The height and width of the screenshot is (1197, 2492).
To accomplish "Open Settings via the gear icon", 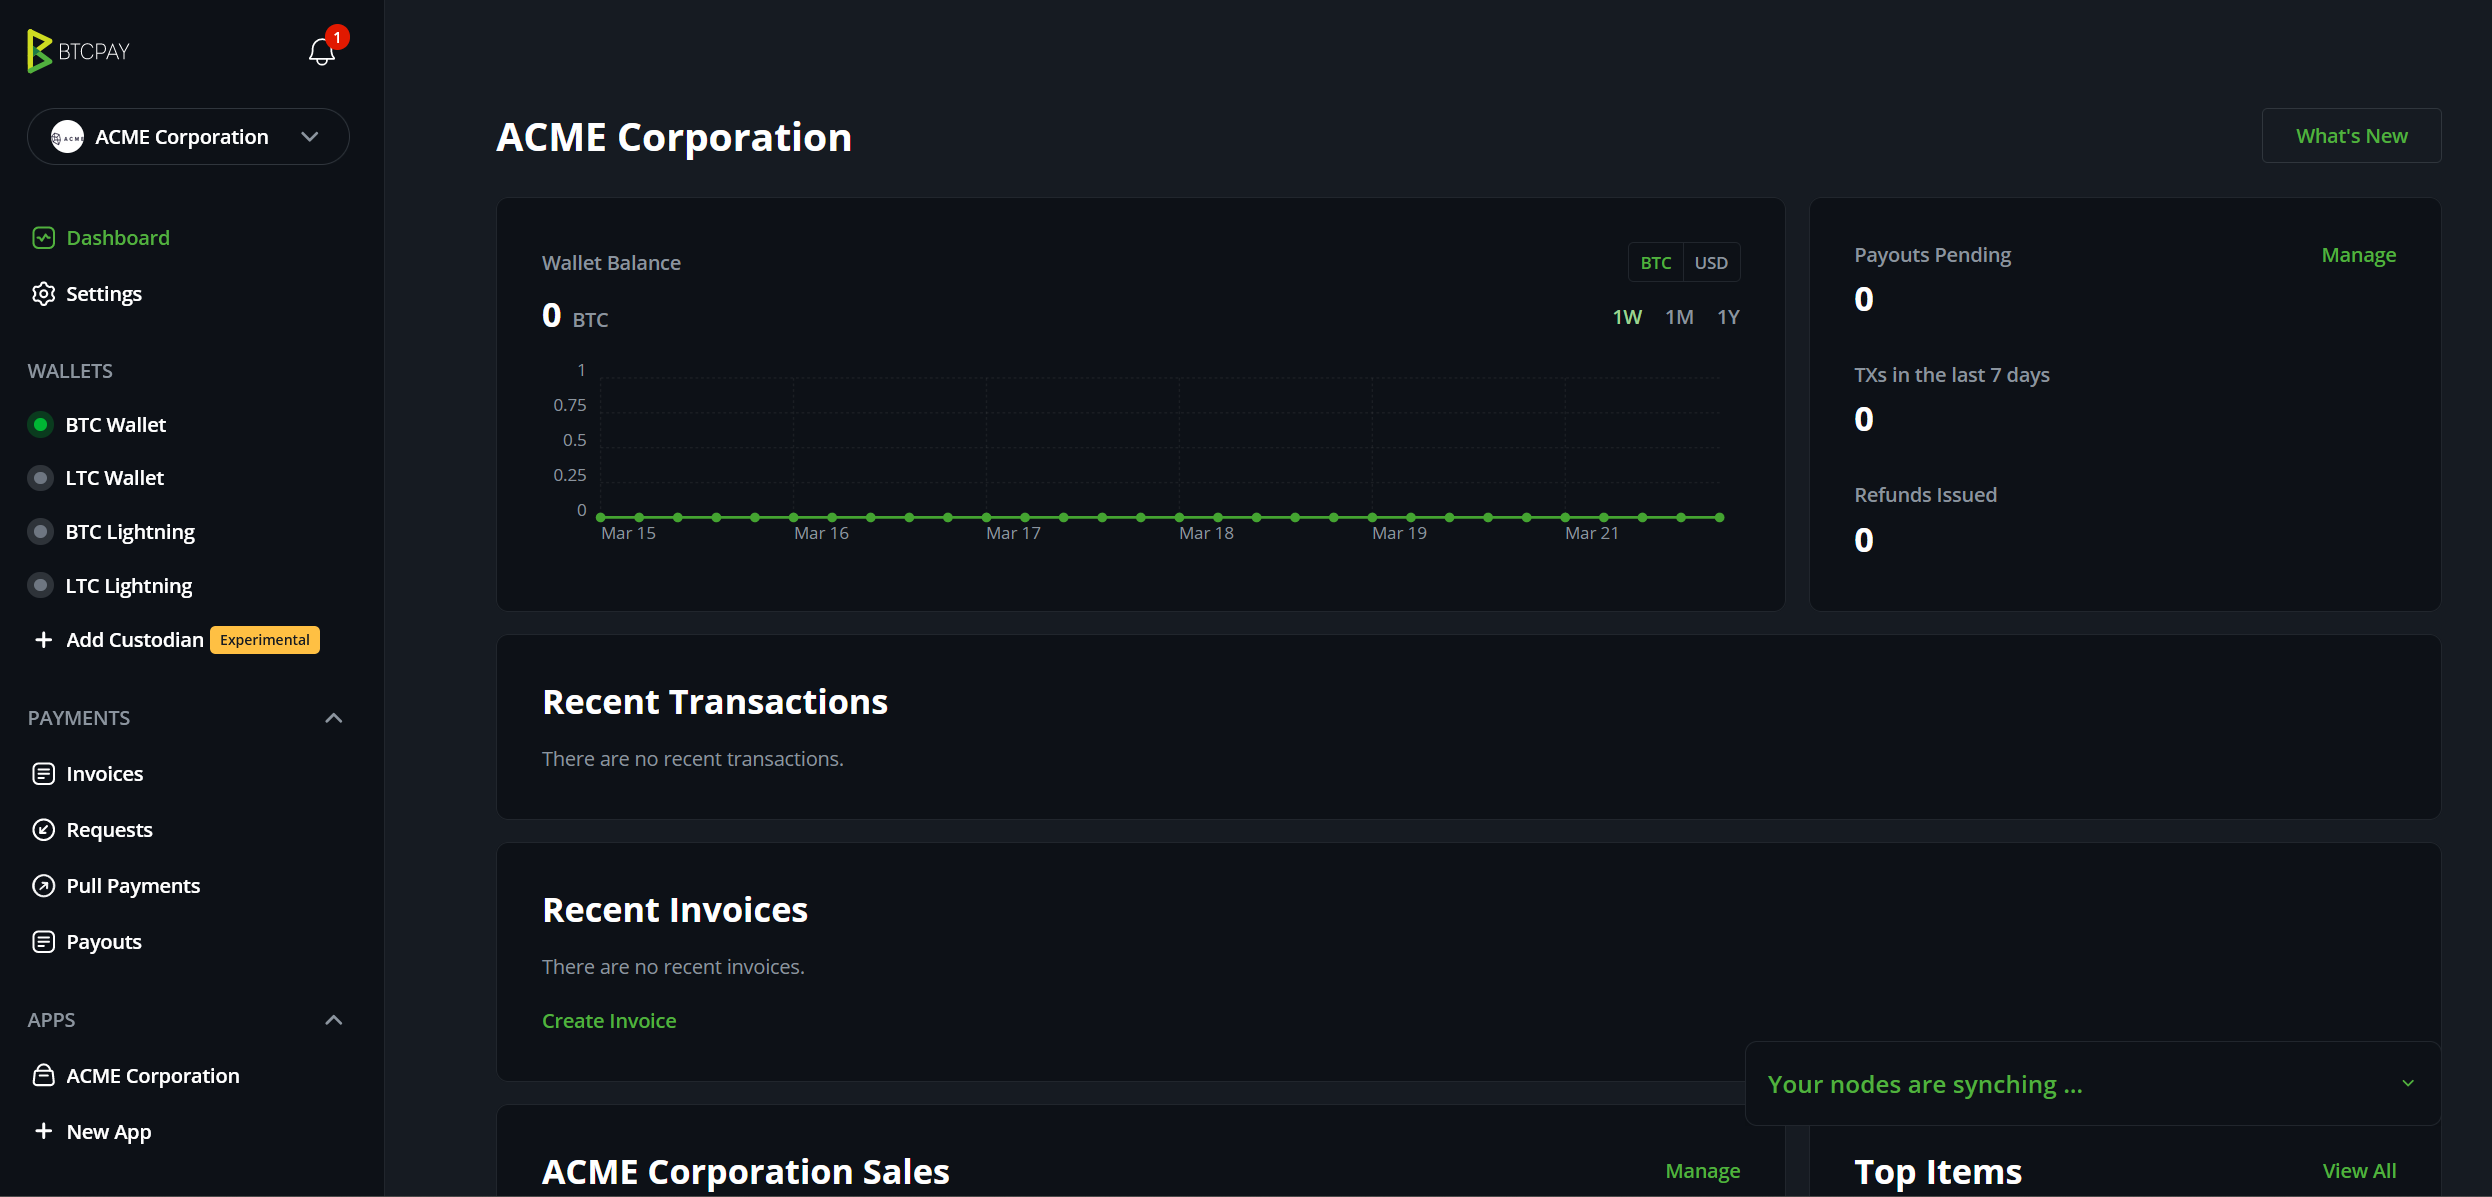I will [x=43, y=294].
